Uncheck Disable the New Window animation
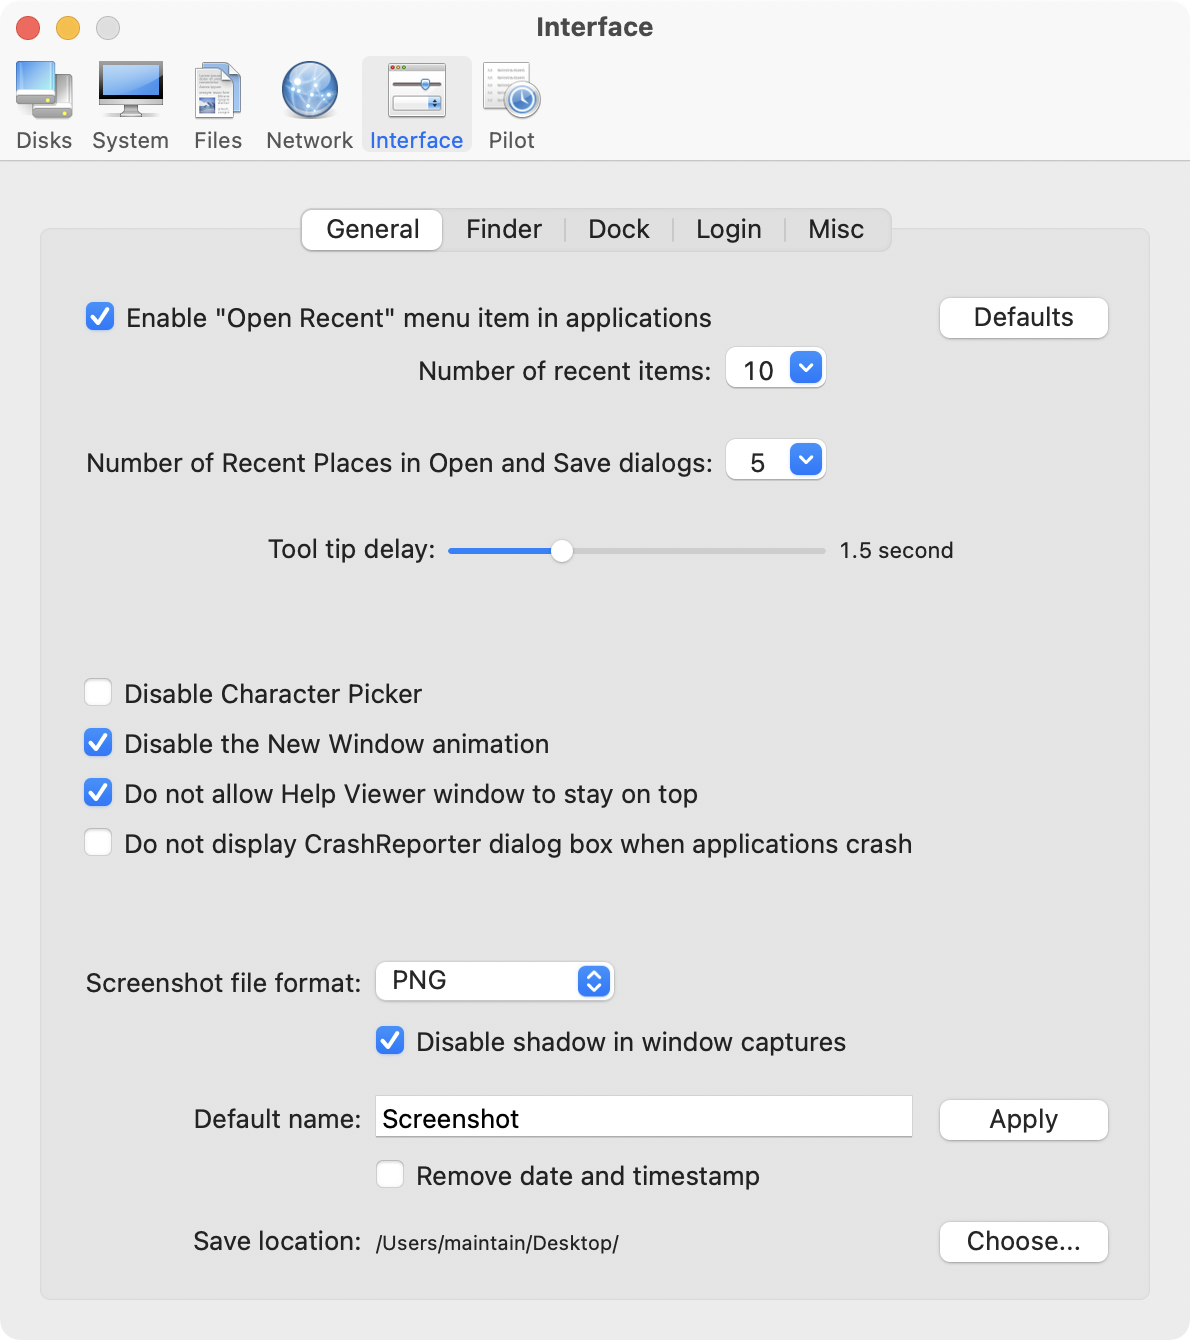 tap(98, 743)
